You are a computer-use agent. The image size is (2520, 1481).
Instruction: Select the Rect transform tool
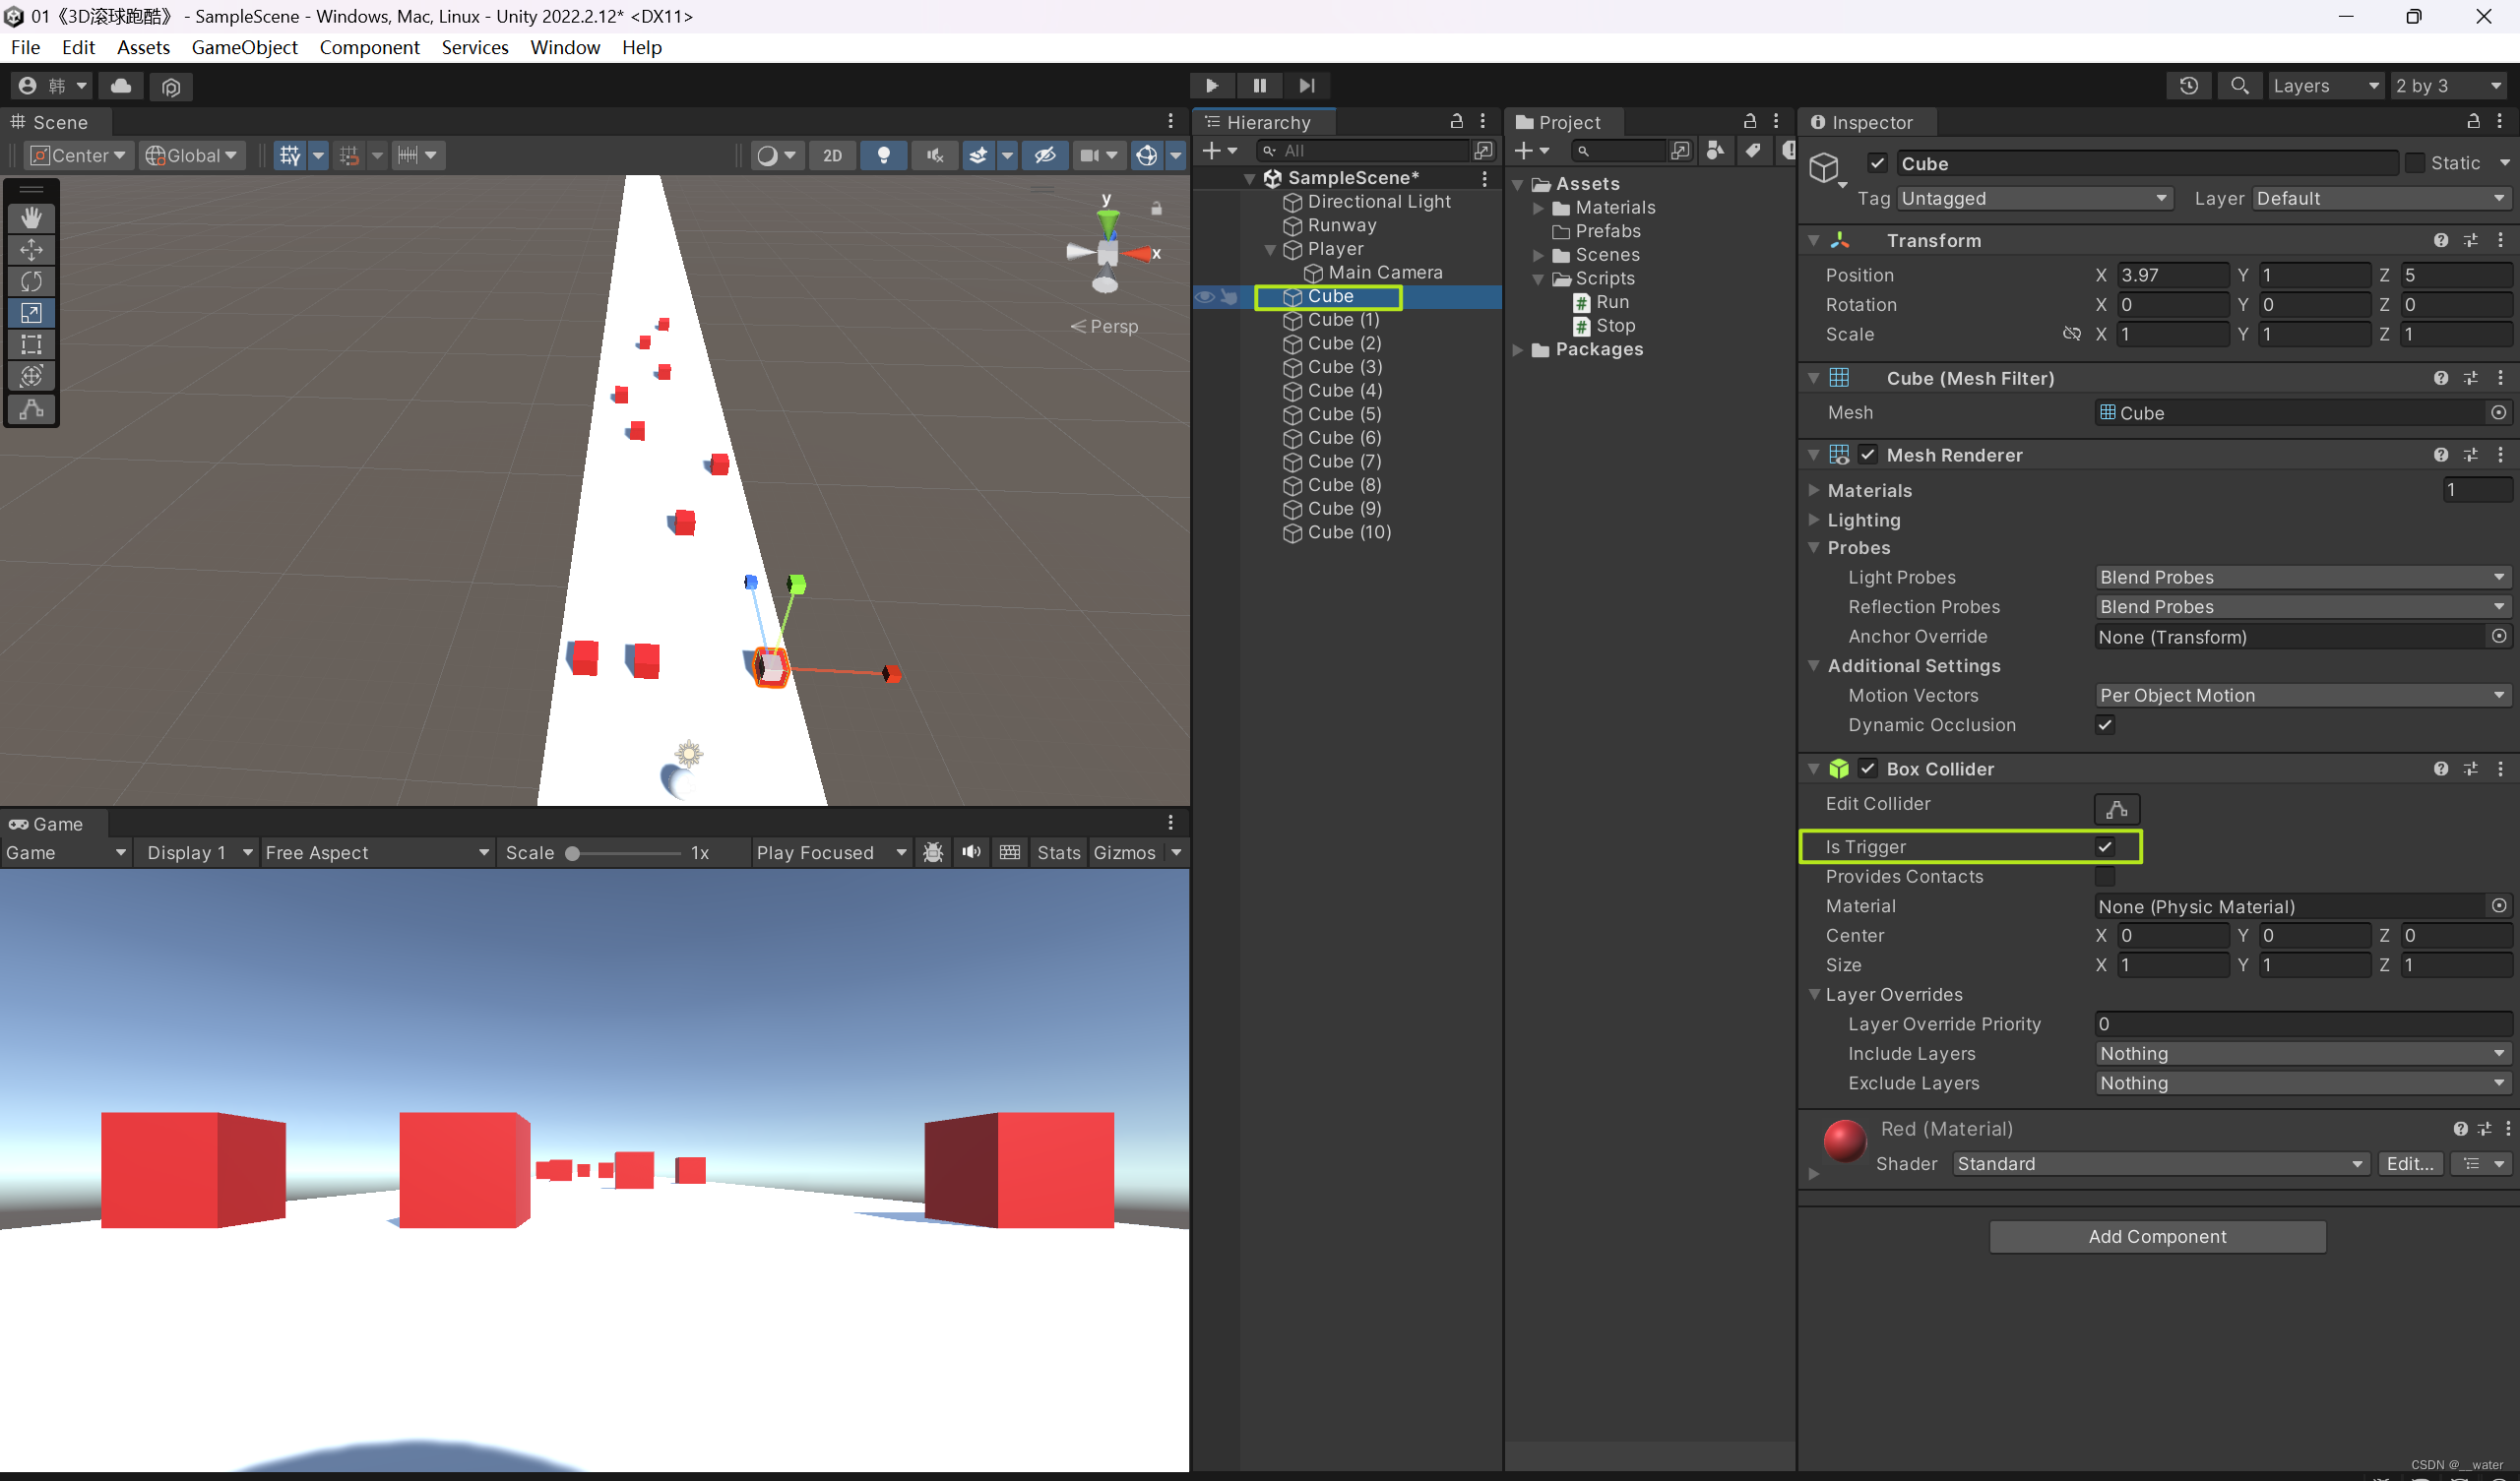[31, 344]
